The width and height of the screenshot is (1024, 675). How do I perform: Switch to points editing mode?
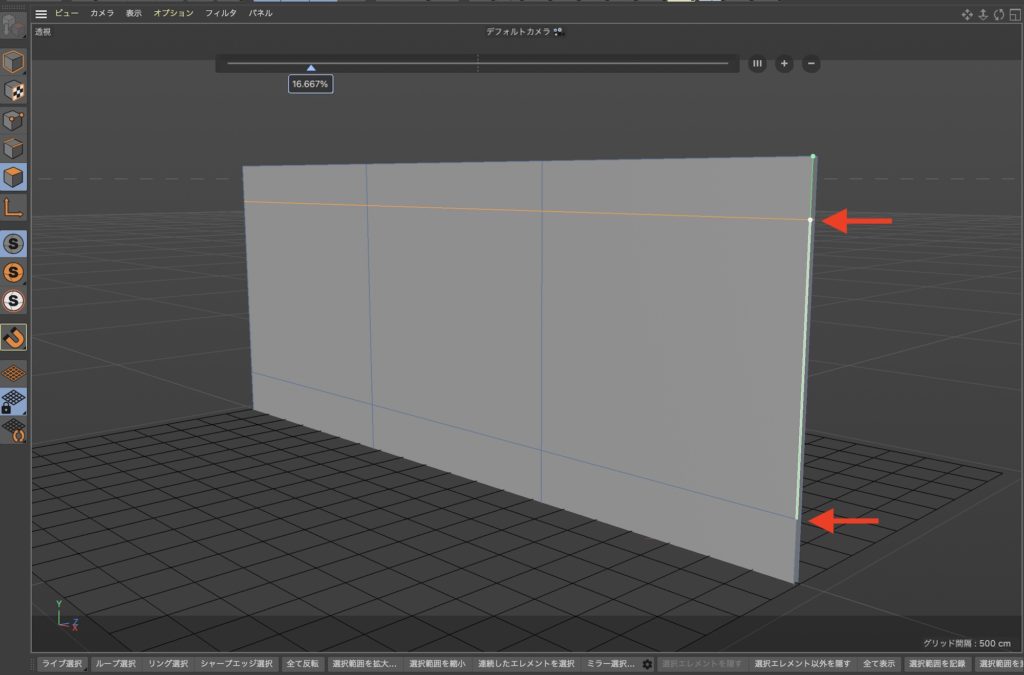pyautogui.click(x=14, y=120)
